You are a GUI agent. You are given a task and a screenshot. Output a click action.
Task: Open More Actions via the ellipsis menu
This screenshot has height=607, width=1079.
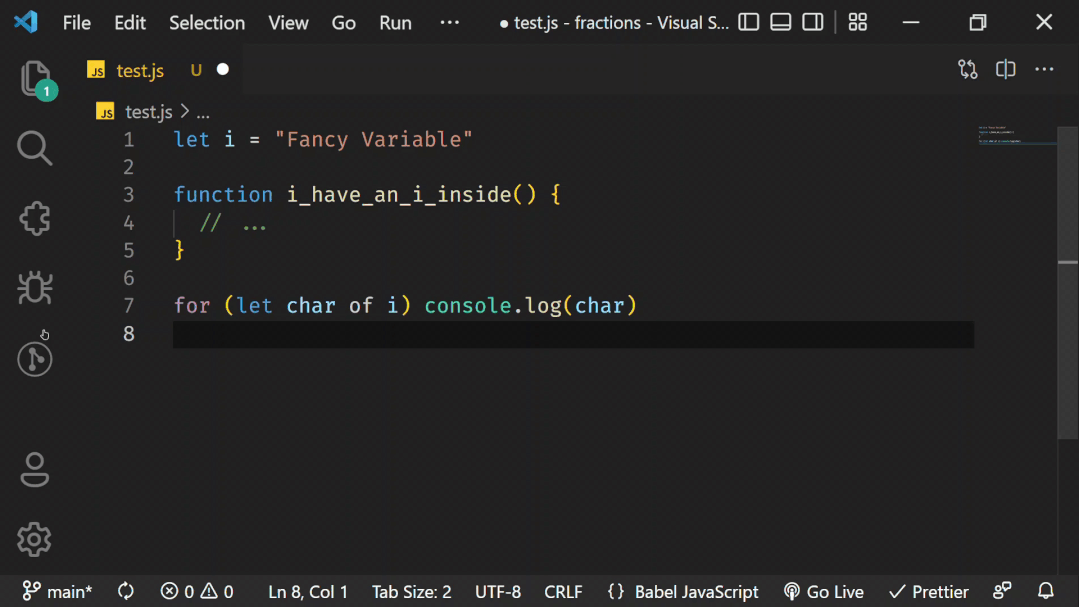coord(1044,69)
